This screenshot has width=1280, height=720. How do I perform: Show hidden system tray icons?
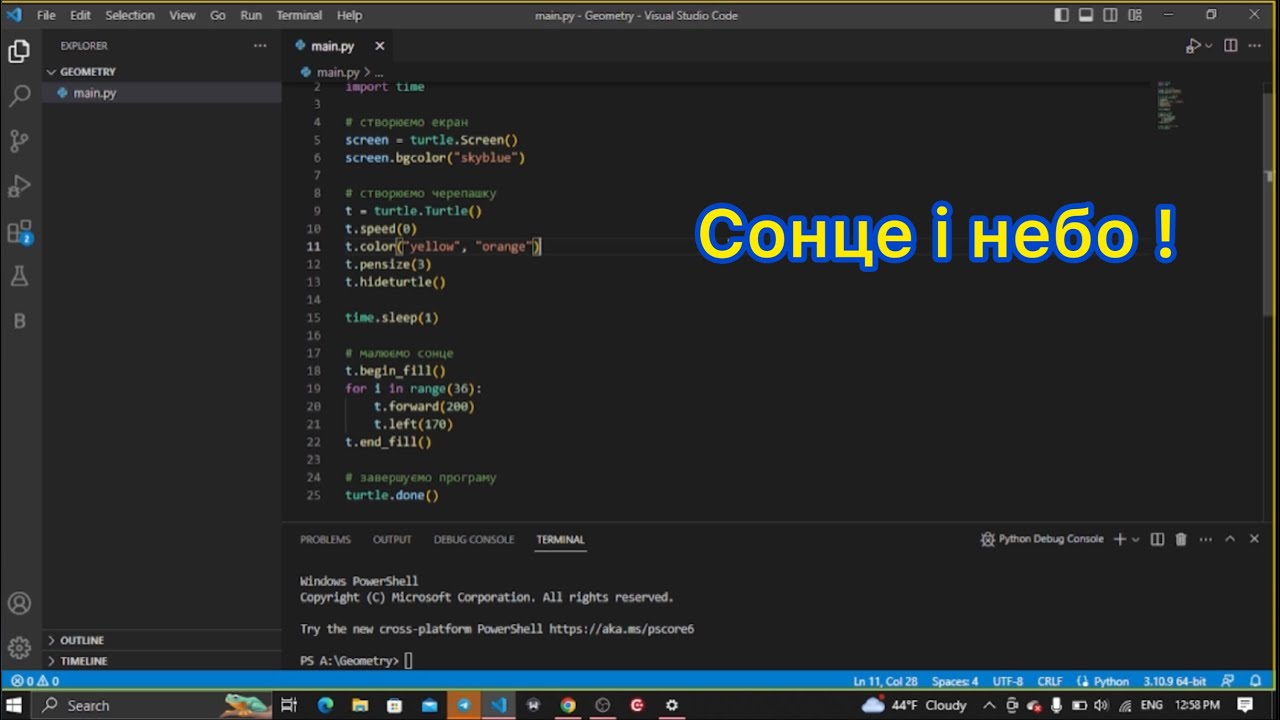[x=989, y=705]
